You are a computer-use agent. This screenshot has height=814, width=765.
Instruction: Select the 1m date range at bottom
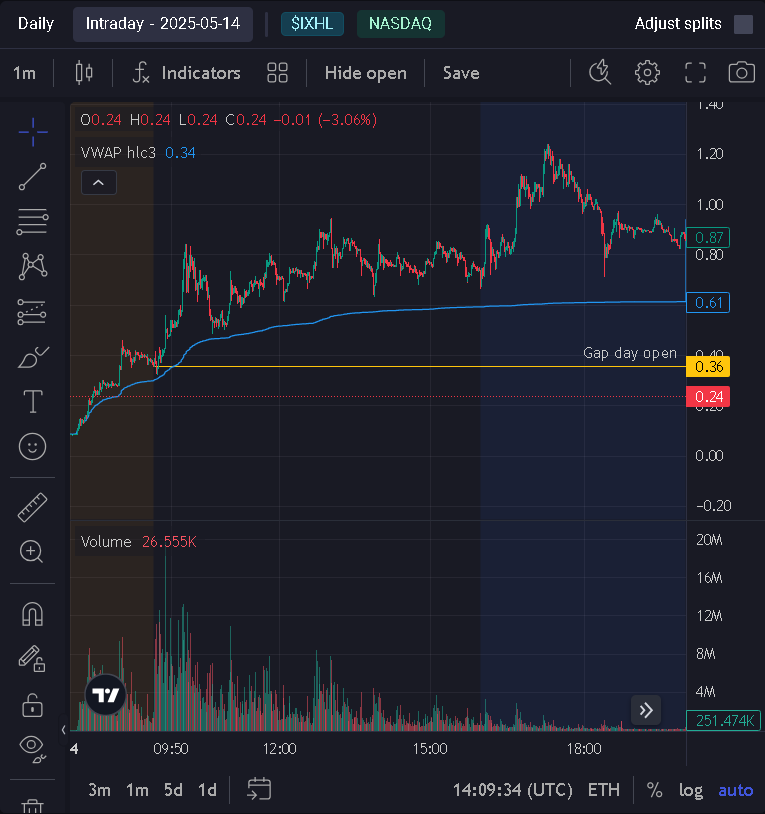pyautogui.click(x=137, y=790)
